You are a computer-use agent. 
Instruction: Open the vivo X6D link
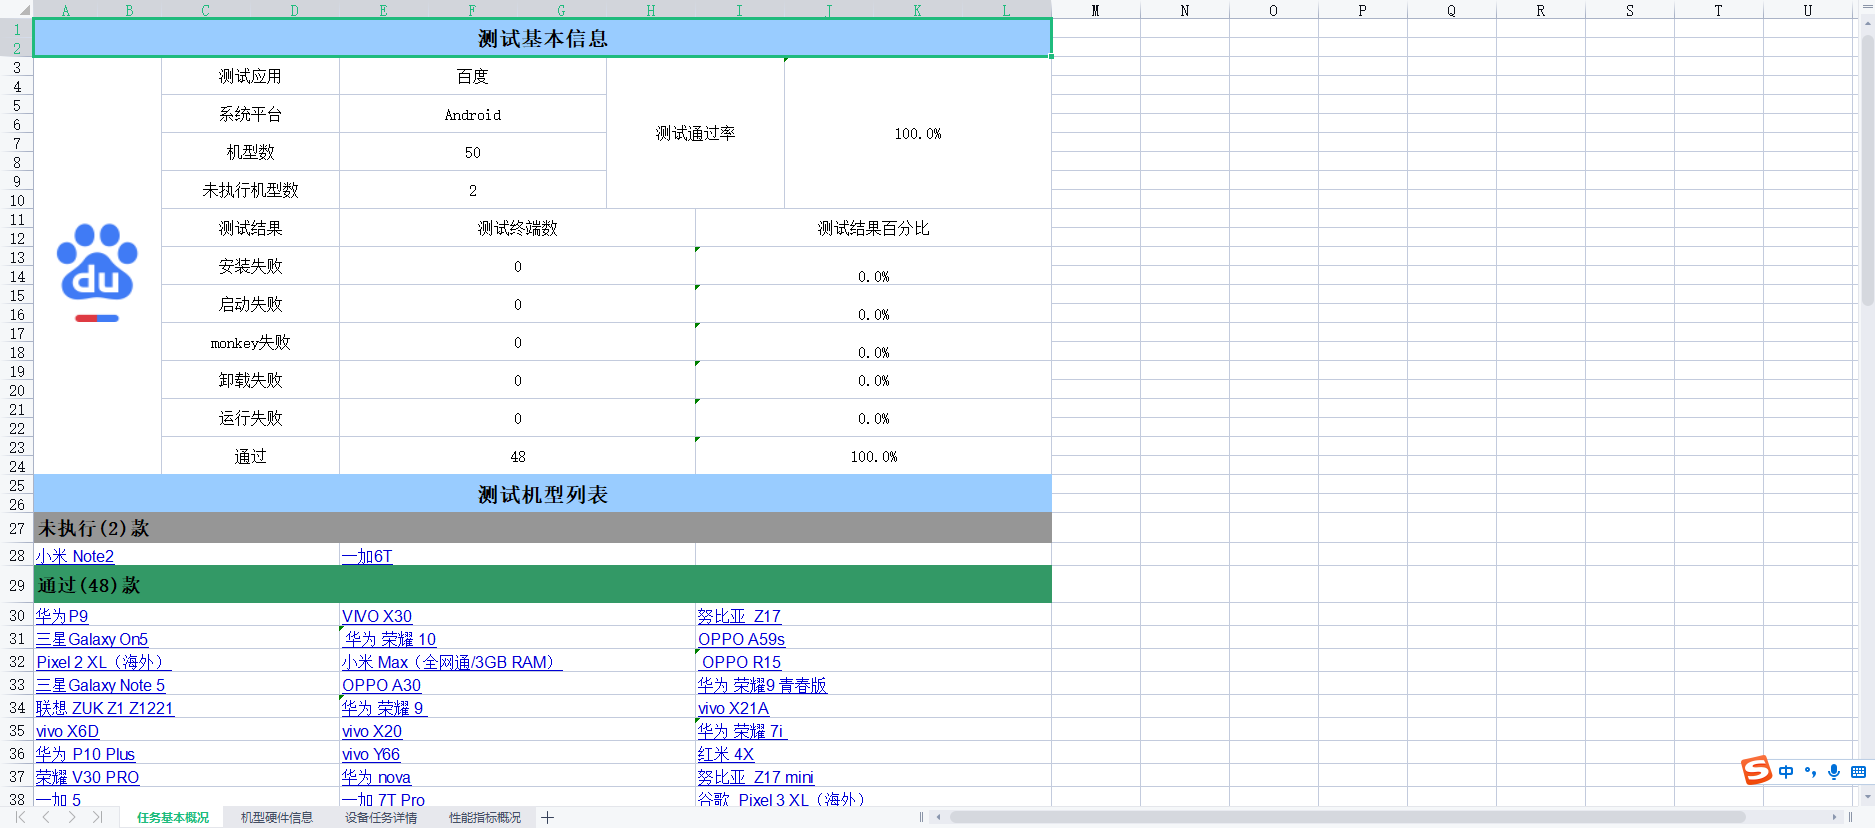67,731
